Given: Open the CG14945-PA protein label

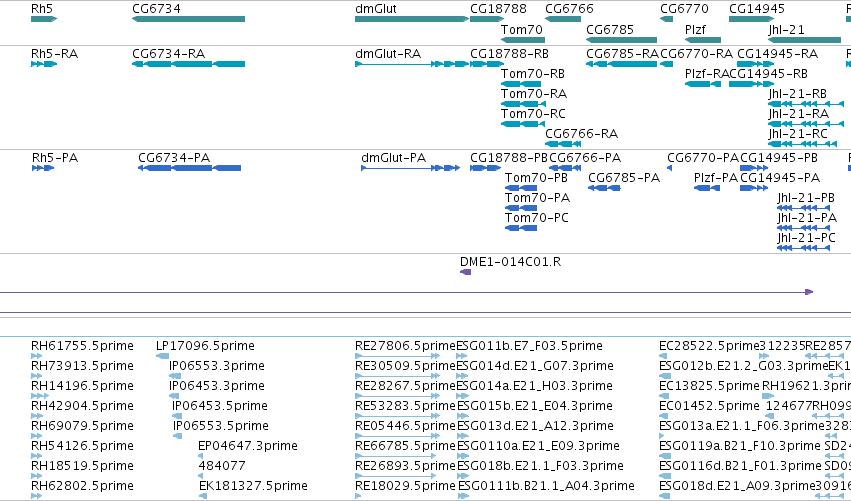Looking at the screenshot, I should click(x=780, y=178).
